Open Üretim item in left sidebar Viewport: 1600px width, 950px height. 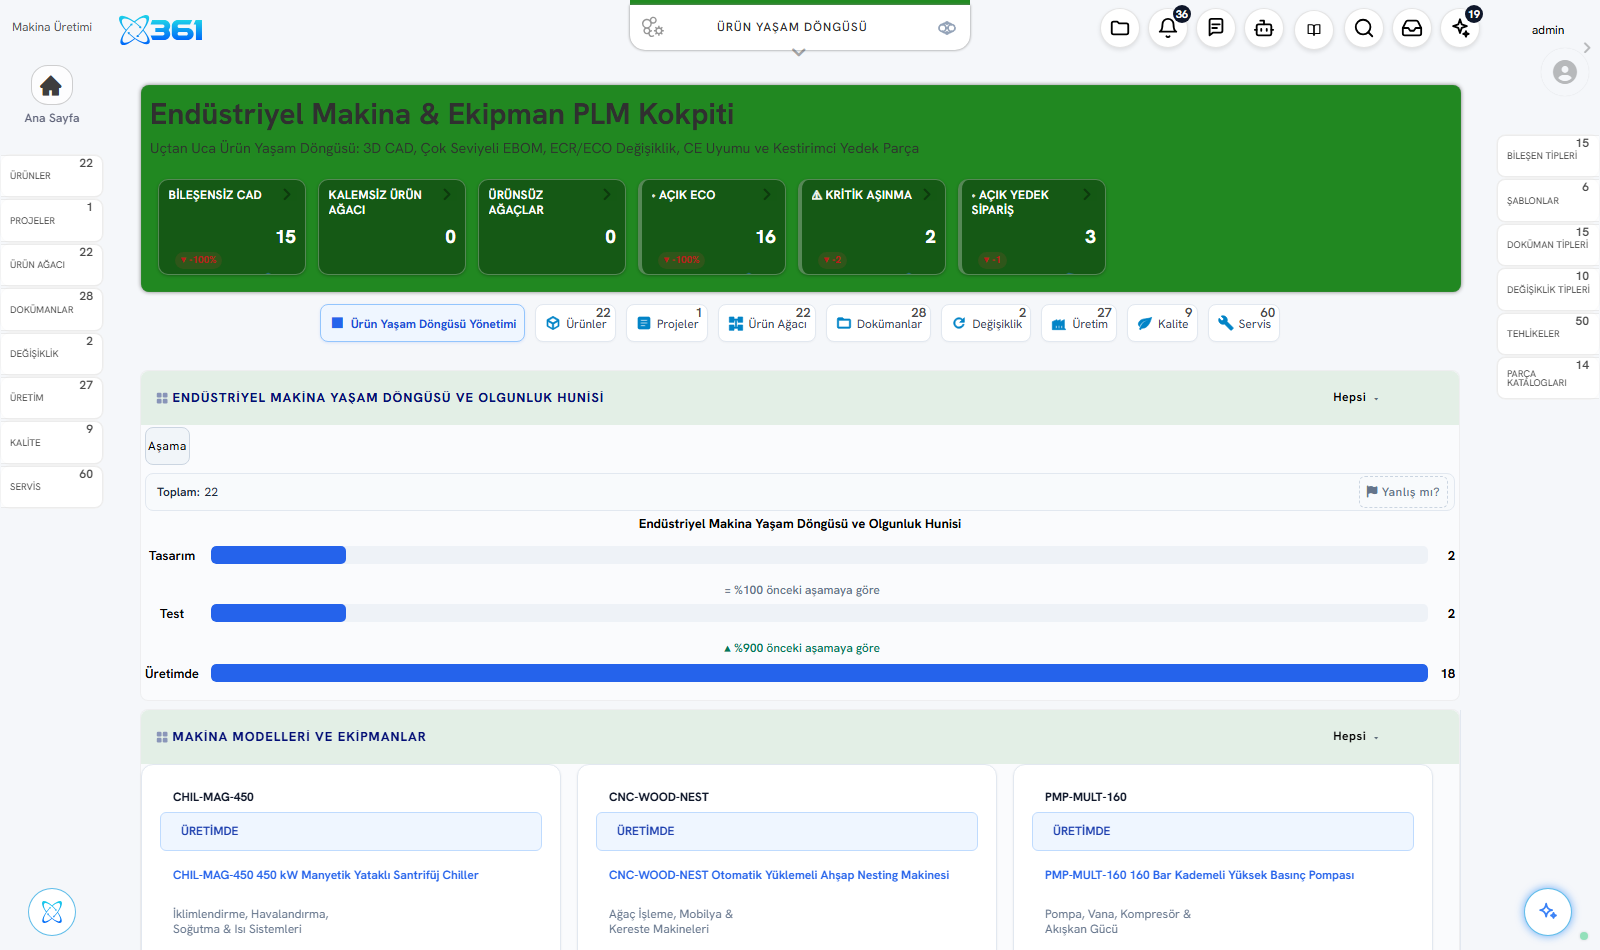[x=51, y=398]
